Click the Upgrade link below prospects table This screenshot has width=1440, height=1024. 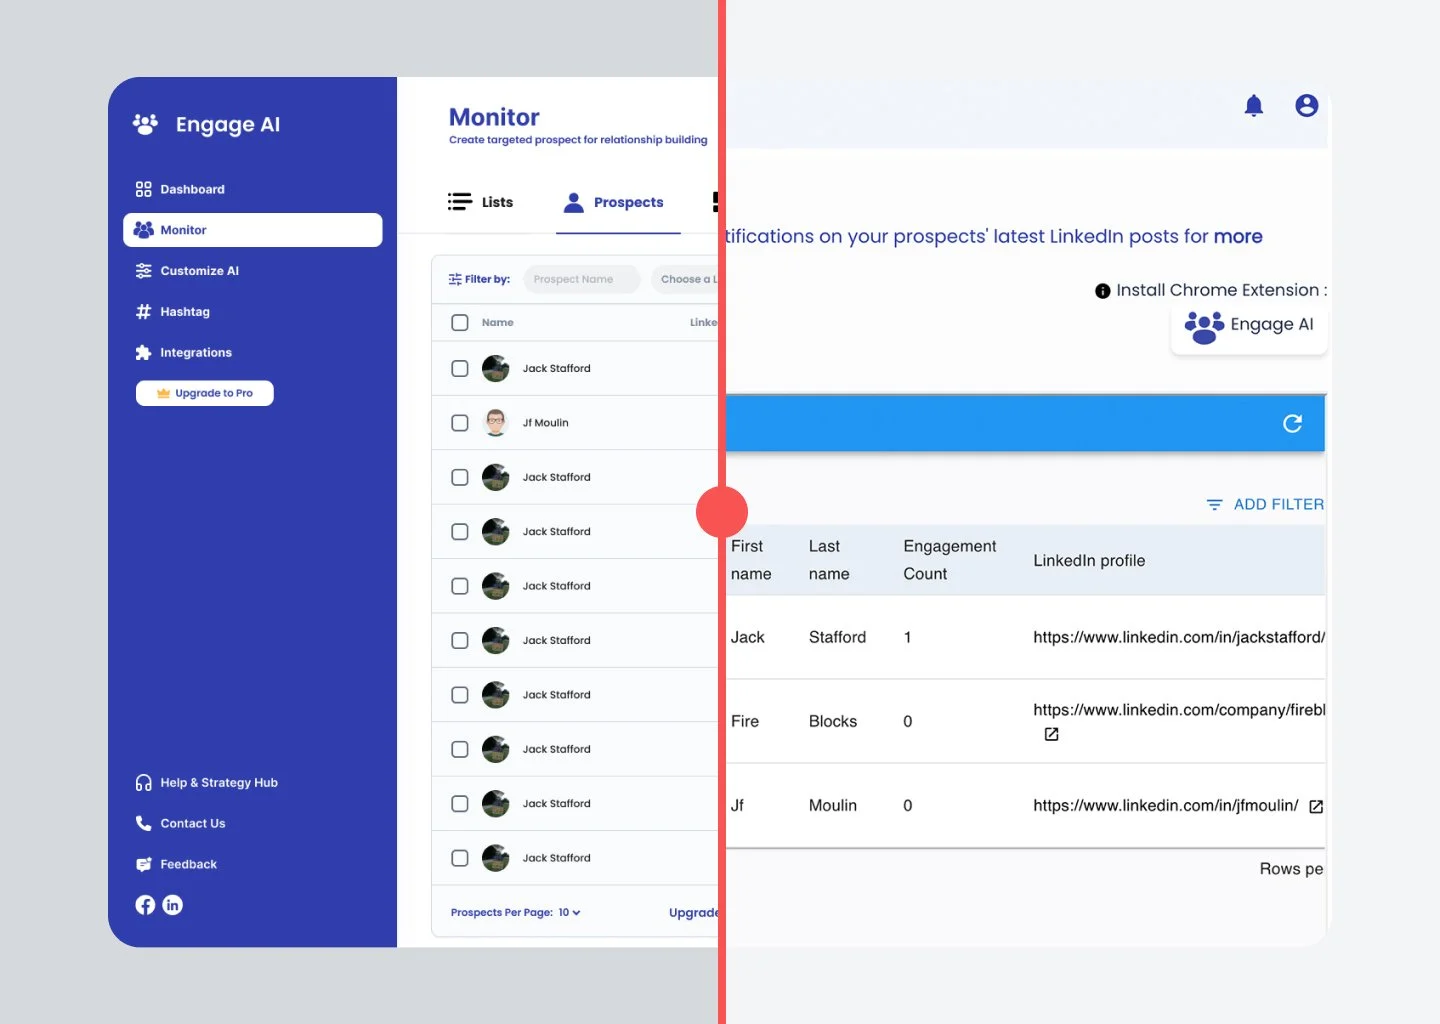[x=694, y=913]
